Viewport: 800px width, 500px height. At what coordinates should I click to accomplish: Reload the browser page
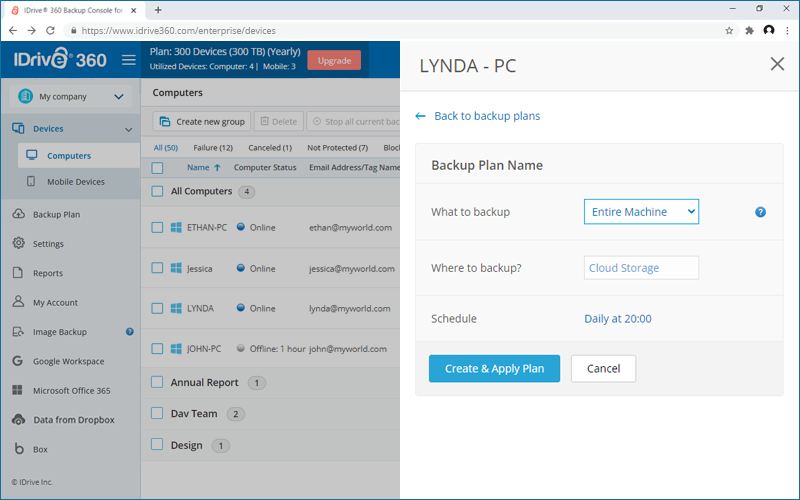click(x=50, y=31)
